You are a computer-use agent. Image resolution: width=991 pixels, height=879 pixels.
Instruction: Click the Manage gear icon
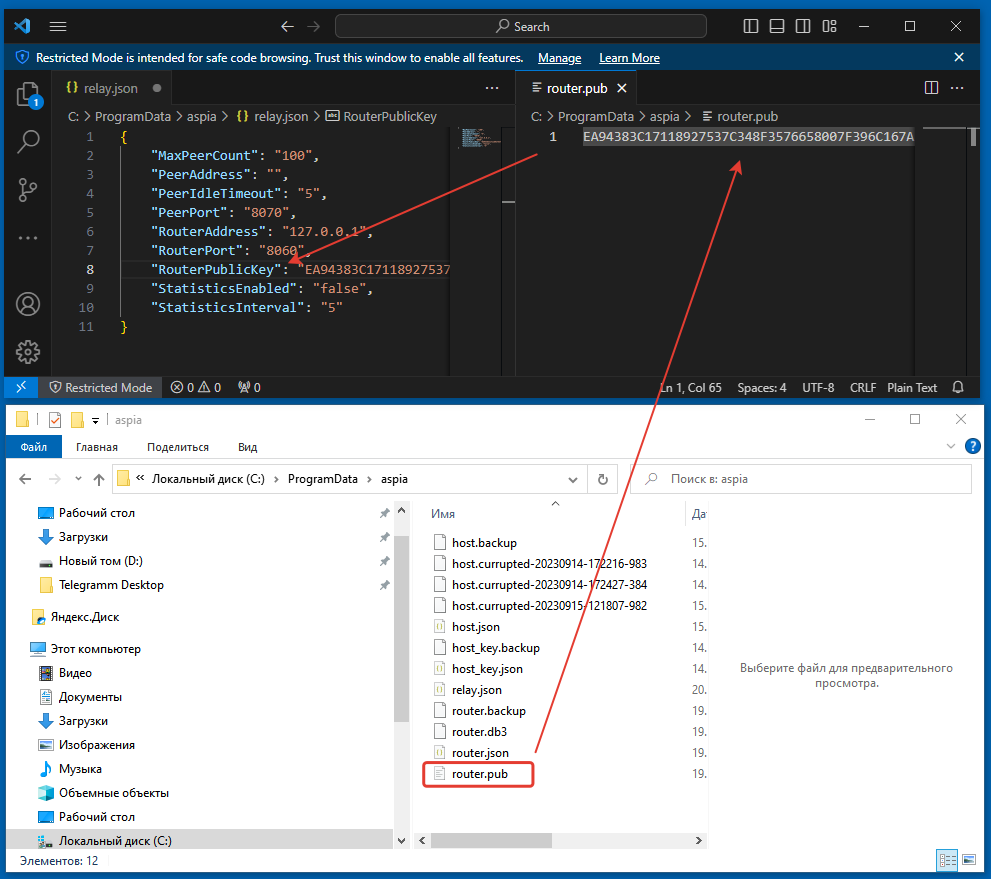point(28,351)
